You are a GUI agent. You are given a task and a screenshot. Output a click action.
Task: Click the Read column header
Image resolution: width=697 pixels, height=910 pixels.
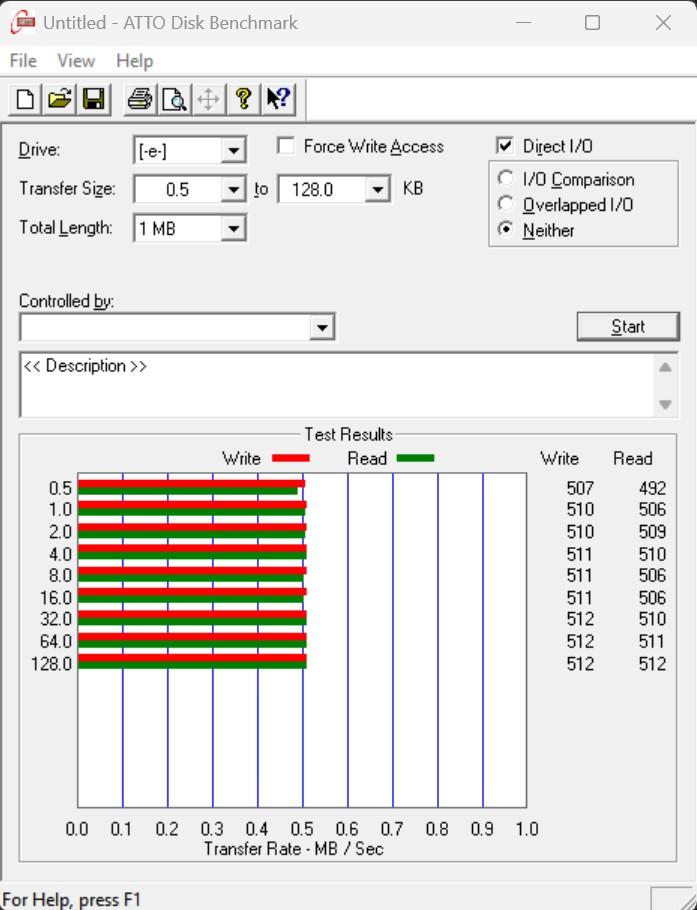pyautogui.click(x=633, y=458)
